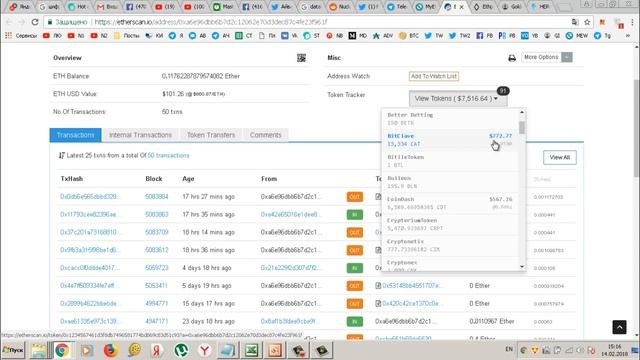The height and width of the screenshot is (360, 640).
Task: Go back with browser back arrow
Action: [x=9, y=22]
